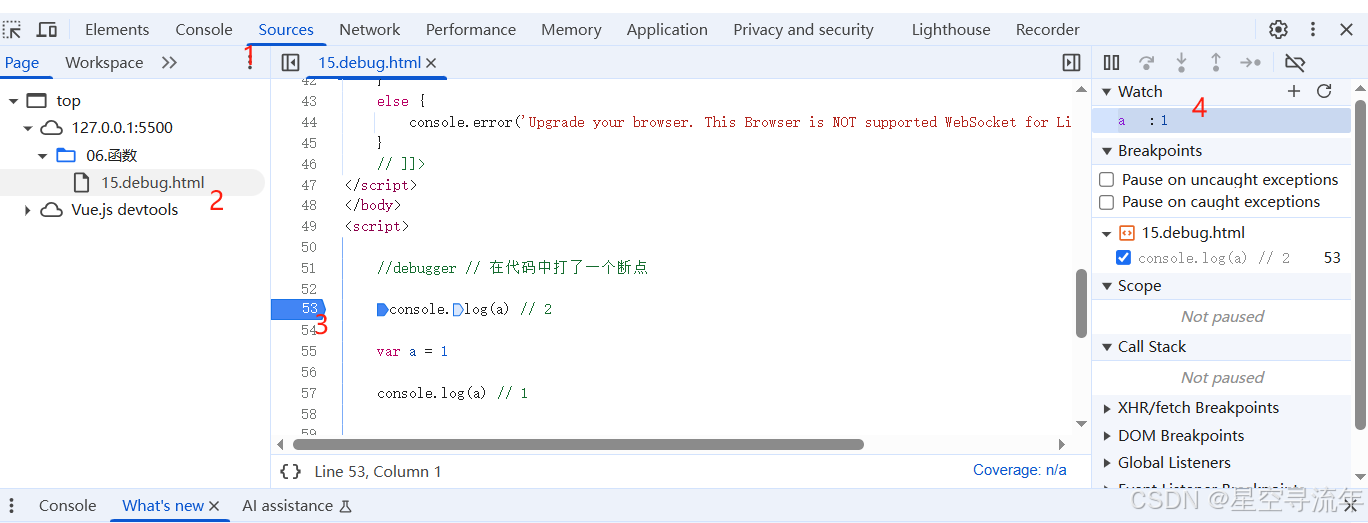Viewport: 1368px width, 523px height.
Task: Open Privacy and security tab
Action: (x=803, y=29)
